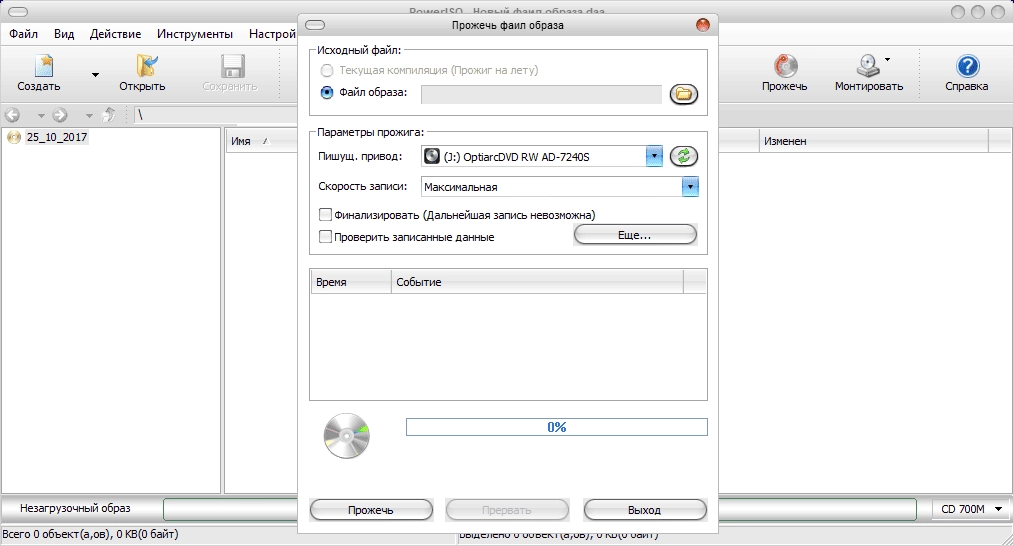Close the Прожечь файл образа dialog
This screenshot has width=1014, height=546.
pyautogui.click(x=703, y=25)
